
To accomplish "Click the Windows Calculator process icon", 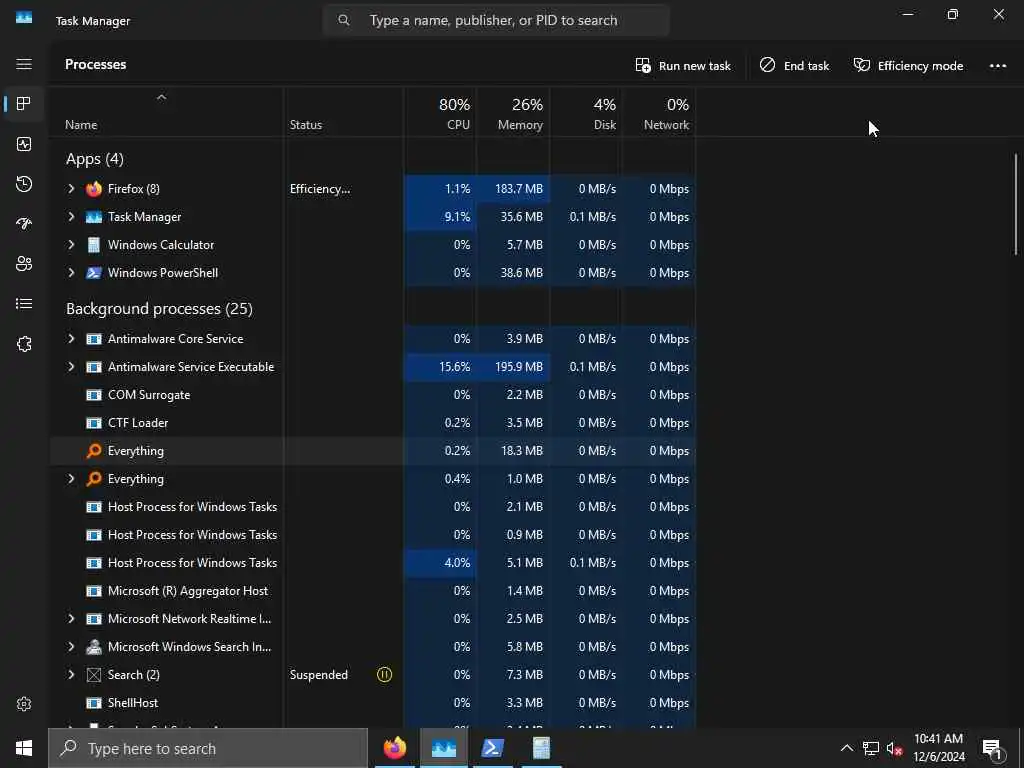I will tap(94, 245).
